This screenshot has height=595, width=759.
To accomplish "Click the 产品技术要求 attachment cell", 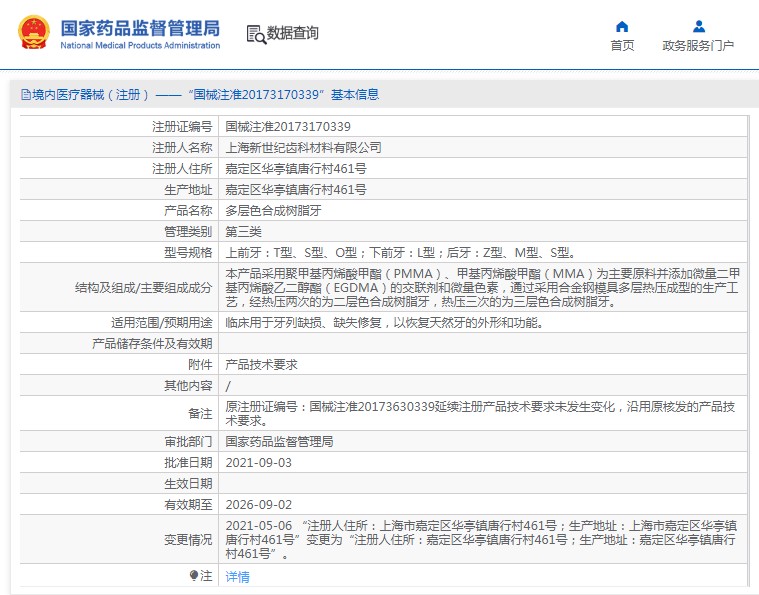I will 262,365.
